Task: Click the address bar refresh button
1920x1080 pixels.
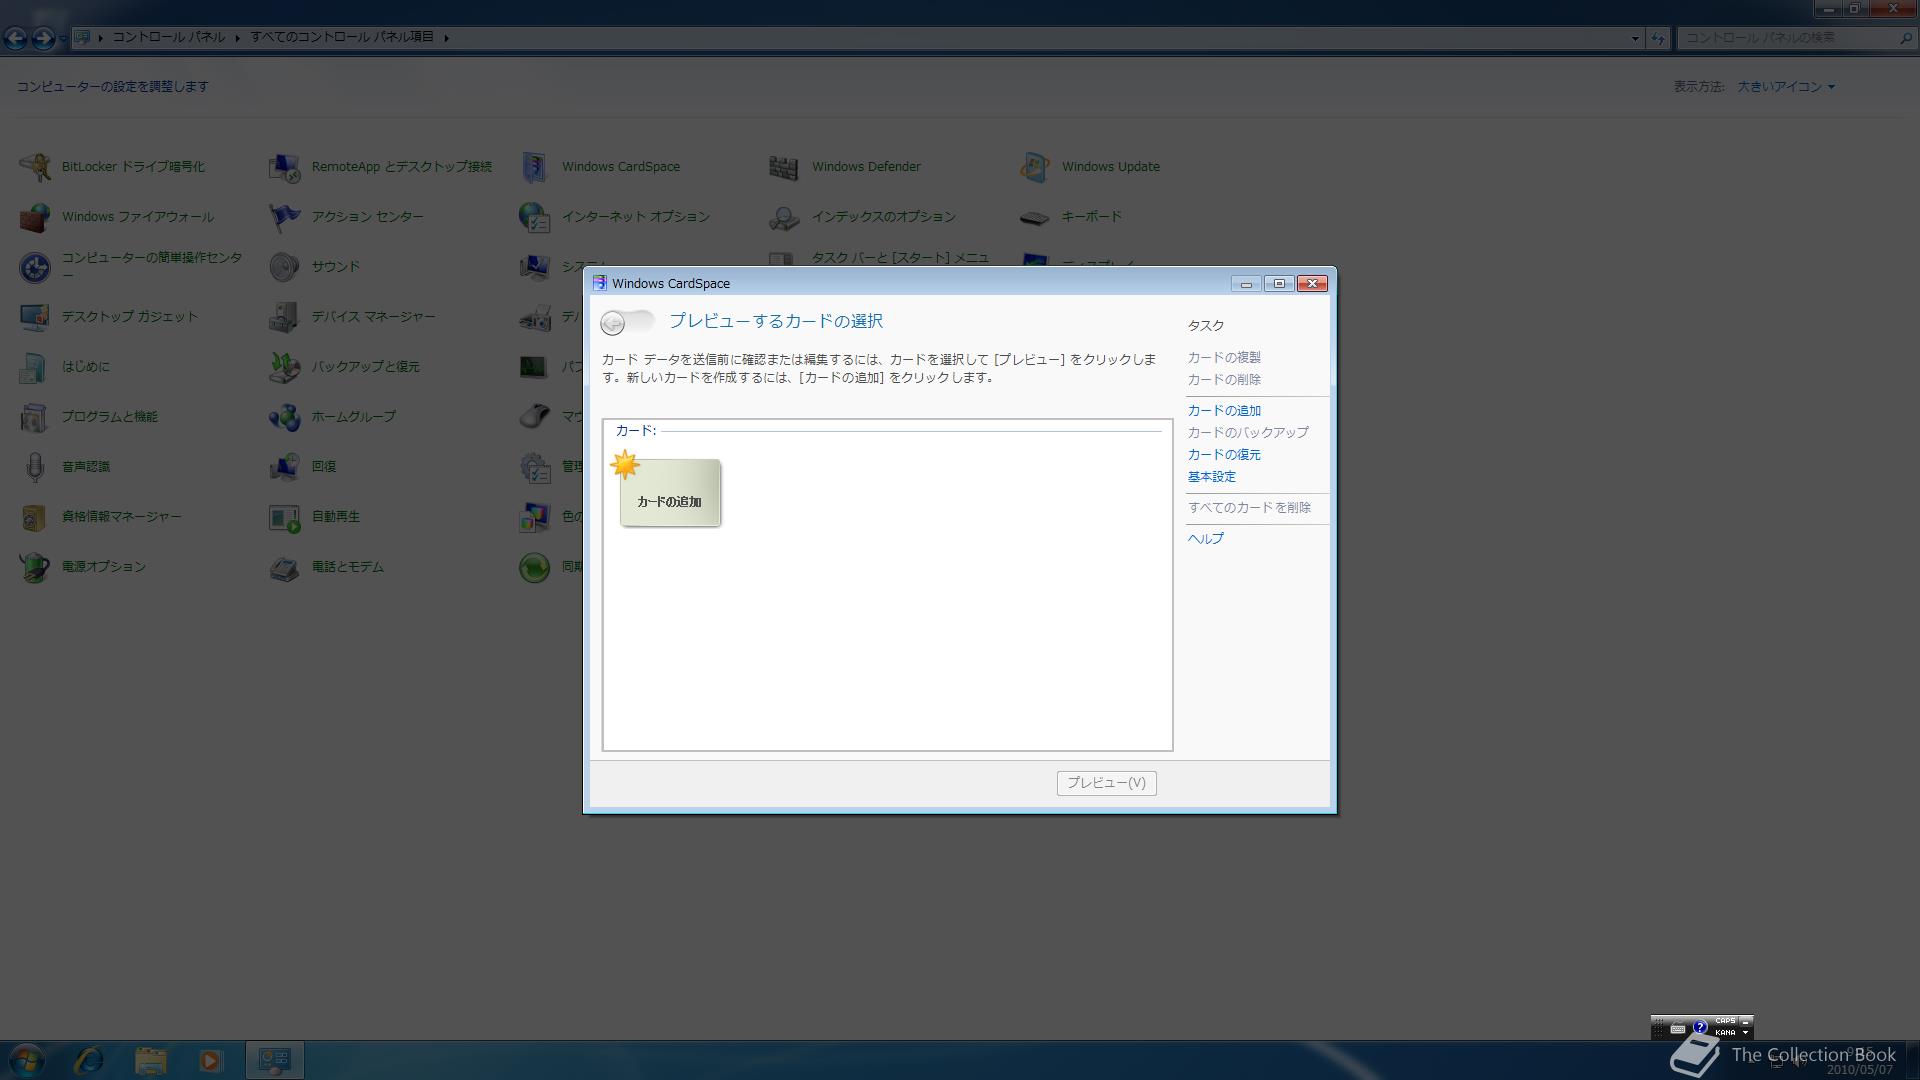Action: pyautogui.click(x=1658, y=38)
